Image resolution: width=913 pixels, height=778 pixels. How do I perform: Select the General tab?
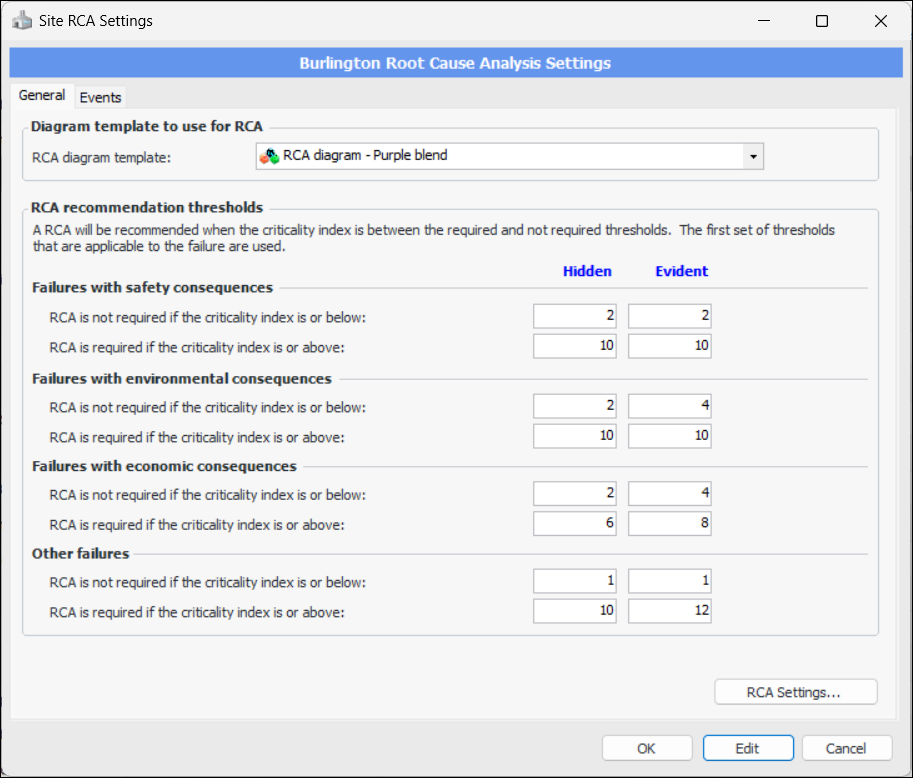42,96
